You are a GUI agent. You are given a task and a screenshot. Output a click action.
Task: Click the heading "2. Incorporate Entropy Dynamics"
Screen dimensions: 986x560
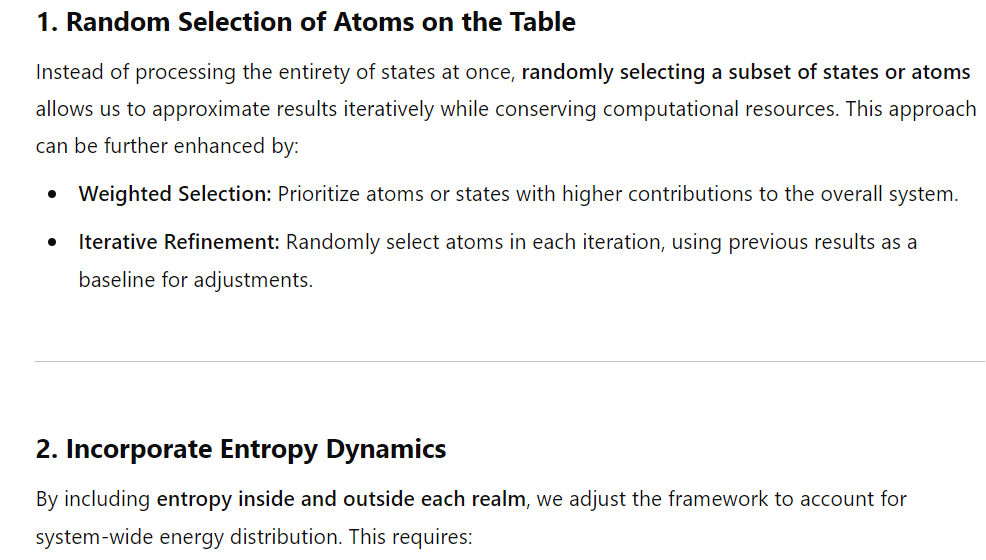click(x=241, y=449)
